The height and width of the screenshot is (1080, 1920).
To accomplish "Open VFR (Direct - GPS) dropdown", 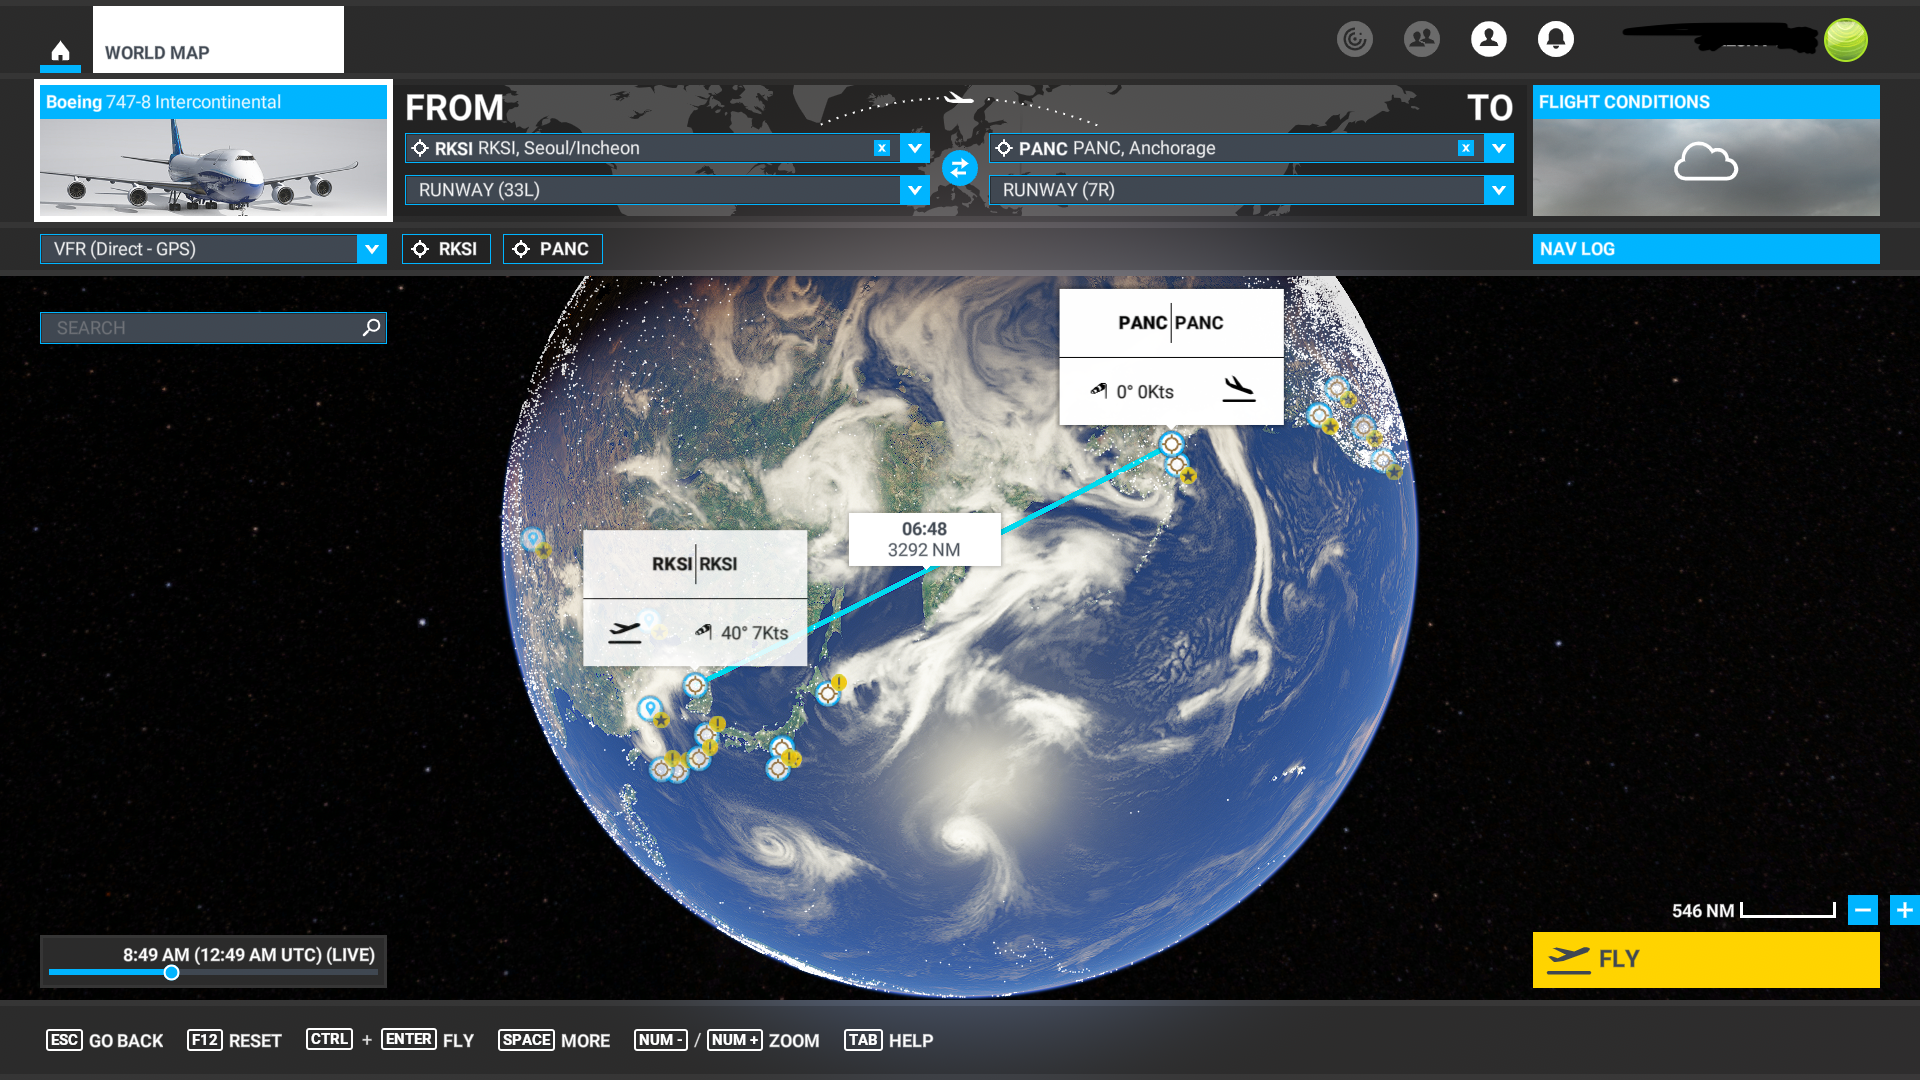I will point(371,249).
